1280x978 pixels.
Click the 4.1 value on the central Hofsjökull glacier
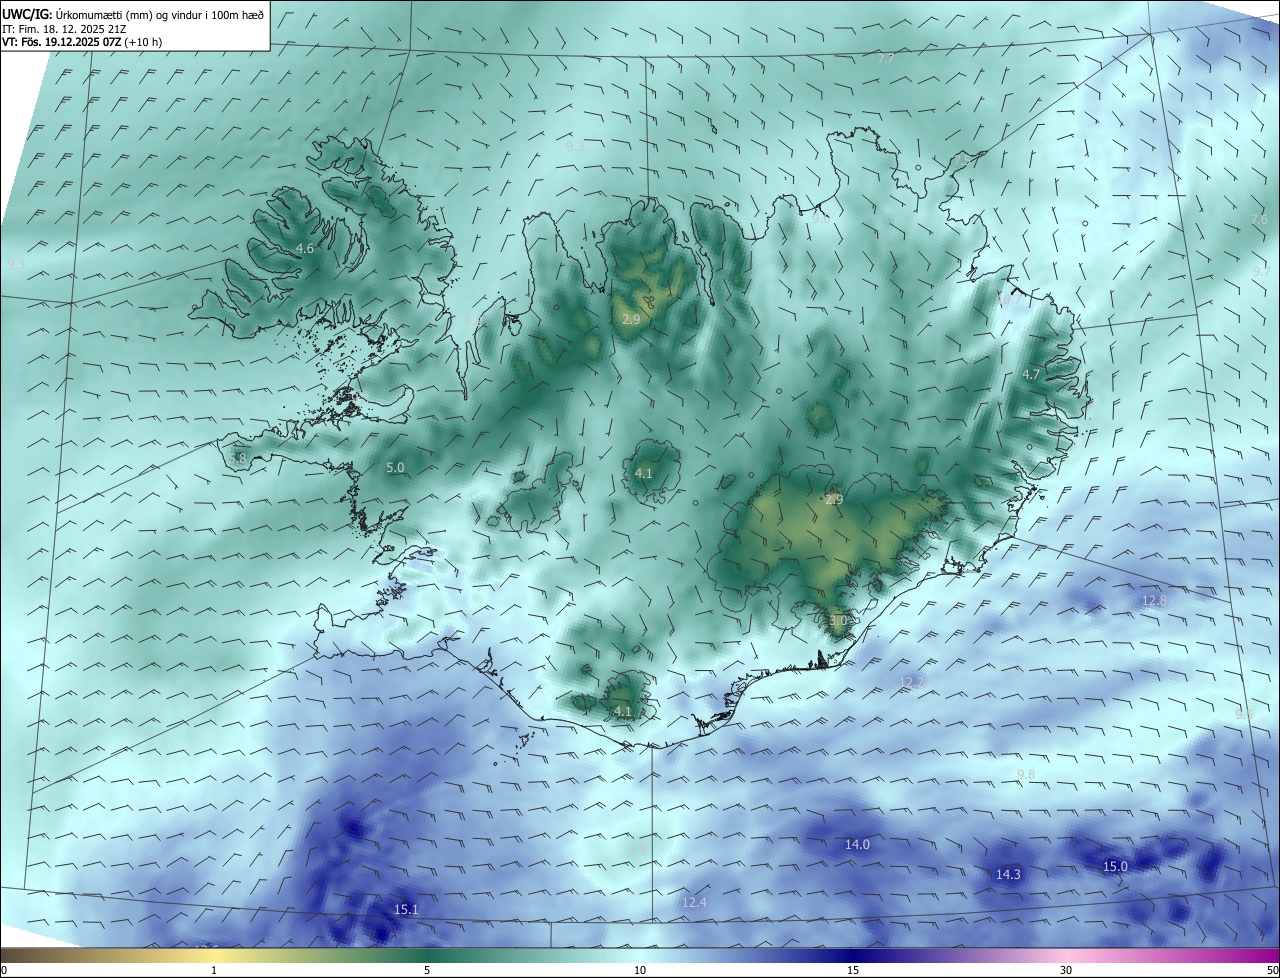click(643, 473)
